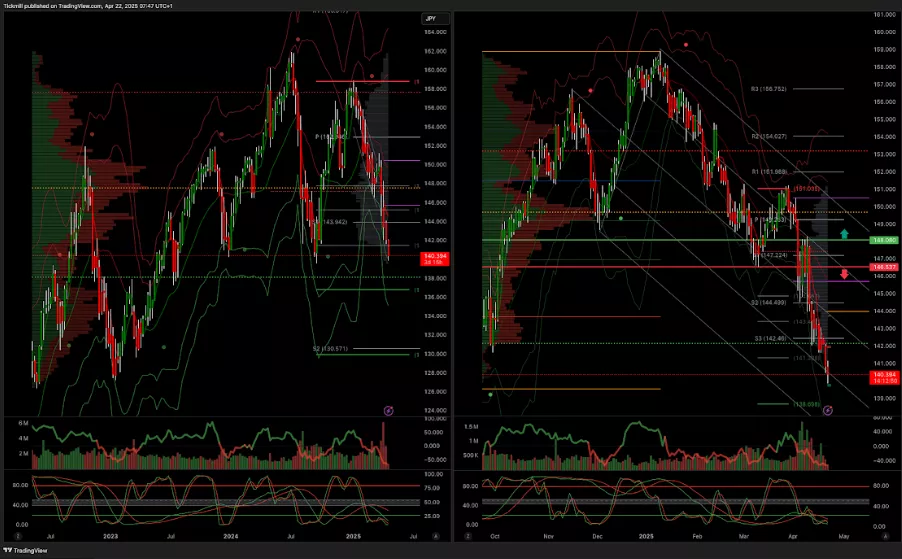The image size is (902, 559).
Task: Click the lightning event icon on left chart
Action: tap(390, 410)
